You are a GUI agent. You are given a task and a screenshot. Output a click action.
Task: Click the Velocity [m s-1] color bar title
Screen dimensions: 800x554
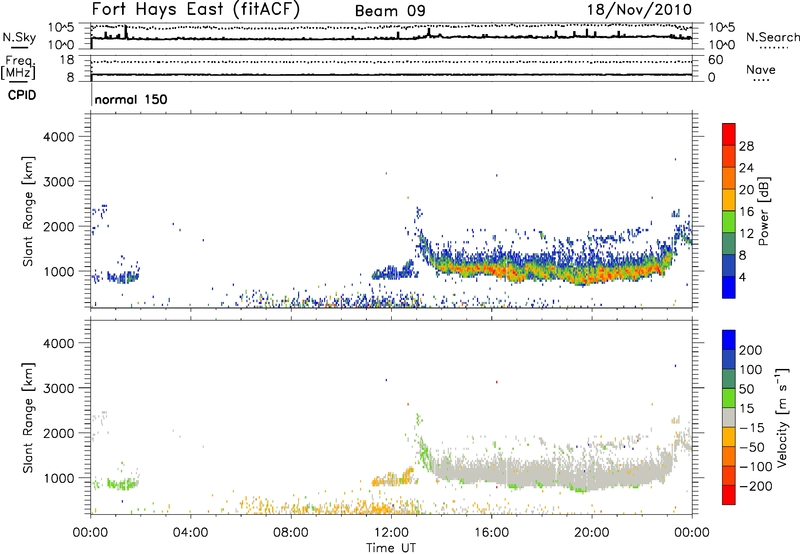click(x=782, y=417)
